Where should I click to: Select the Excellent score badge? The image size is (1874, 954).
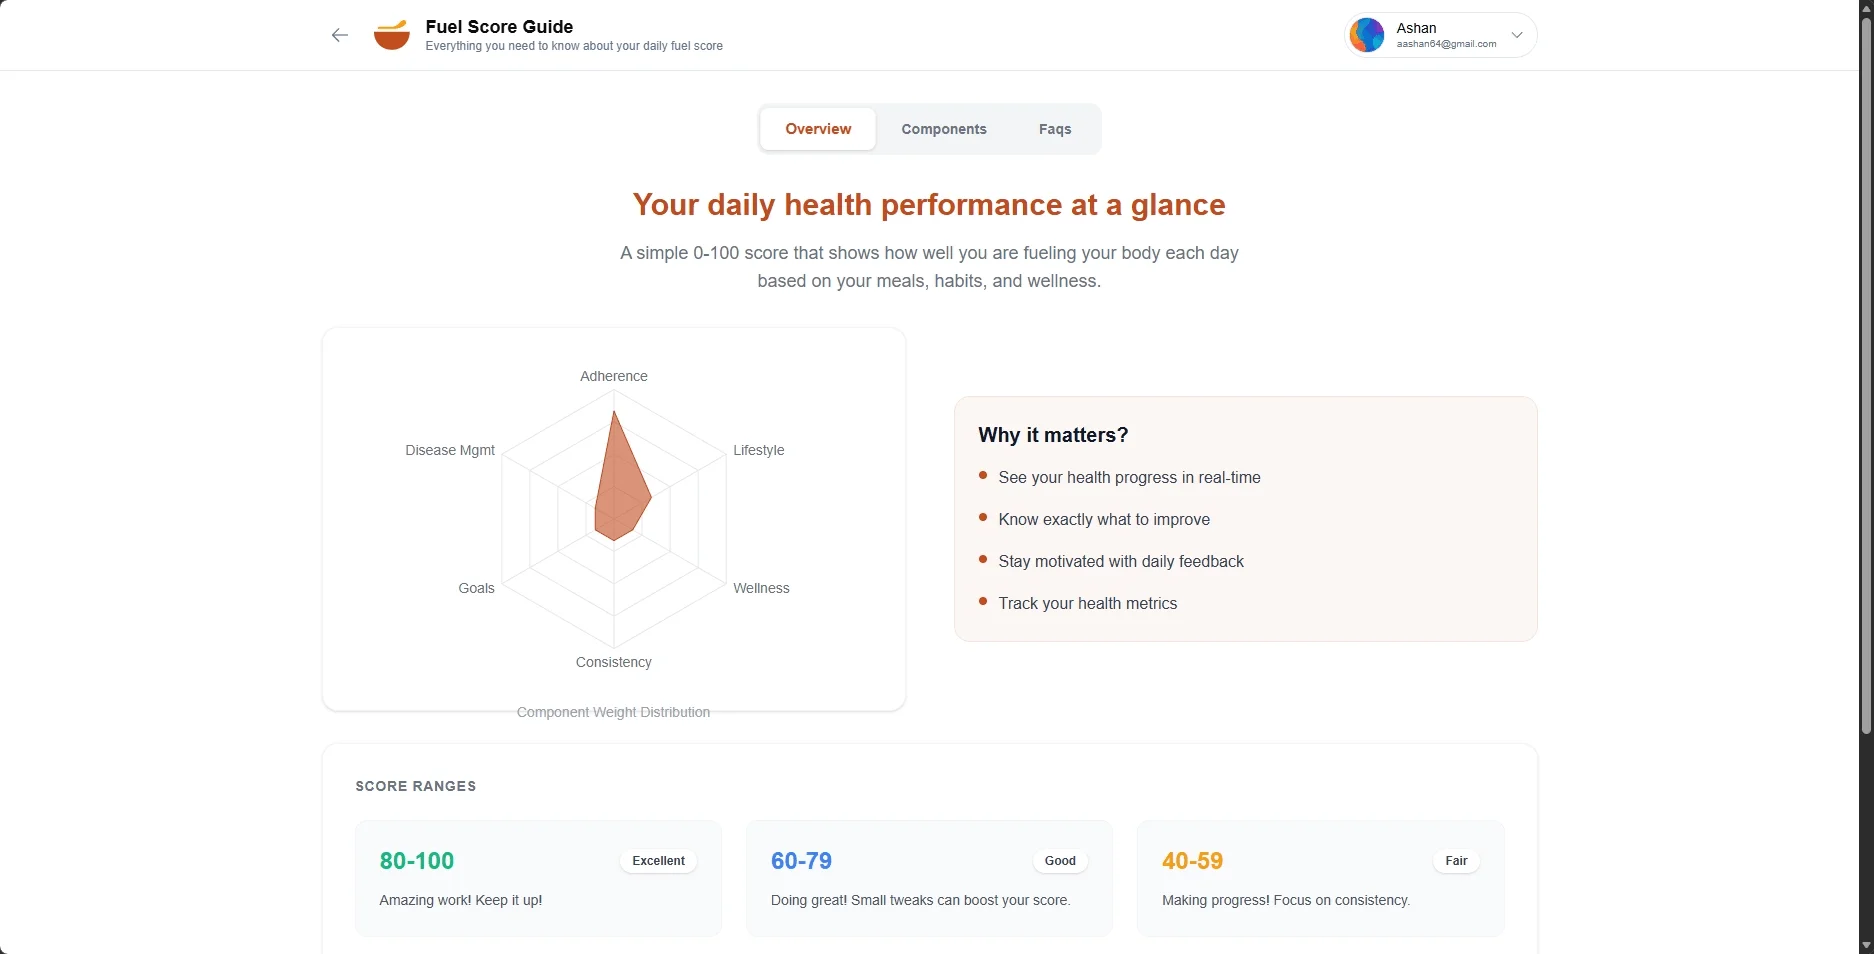pyautogui.click(x=658, y=861)
